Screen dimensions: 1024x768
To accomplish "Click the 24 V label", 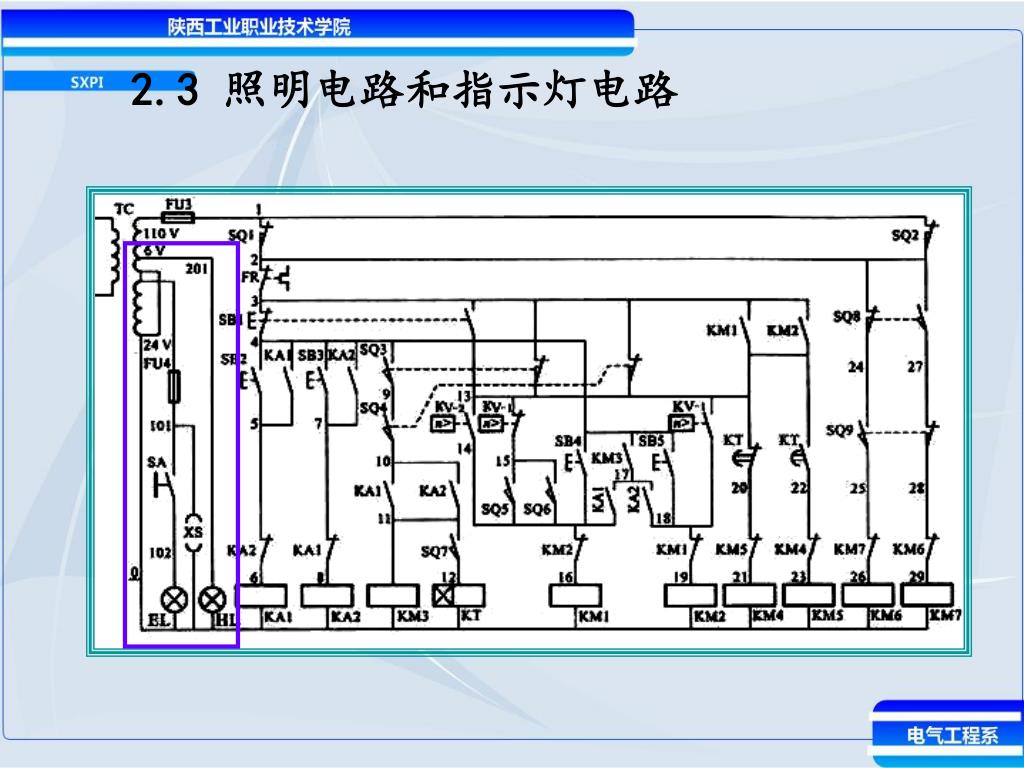I will 157,345.
